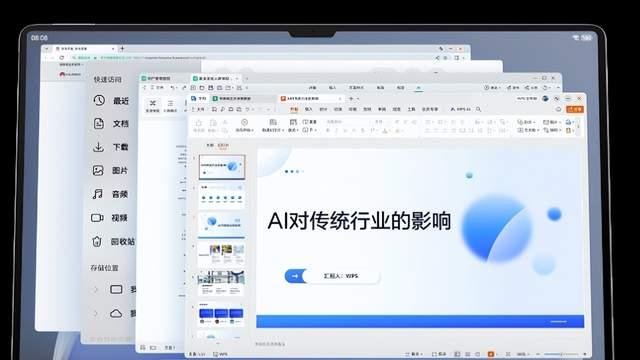This screenshot has width=640, height=360.
Task: Switch to 设计 tab in WPS Presentation
Action: click(x=323, y=109)
